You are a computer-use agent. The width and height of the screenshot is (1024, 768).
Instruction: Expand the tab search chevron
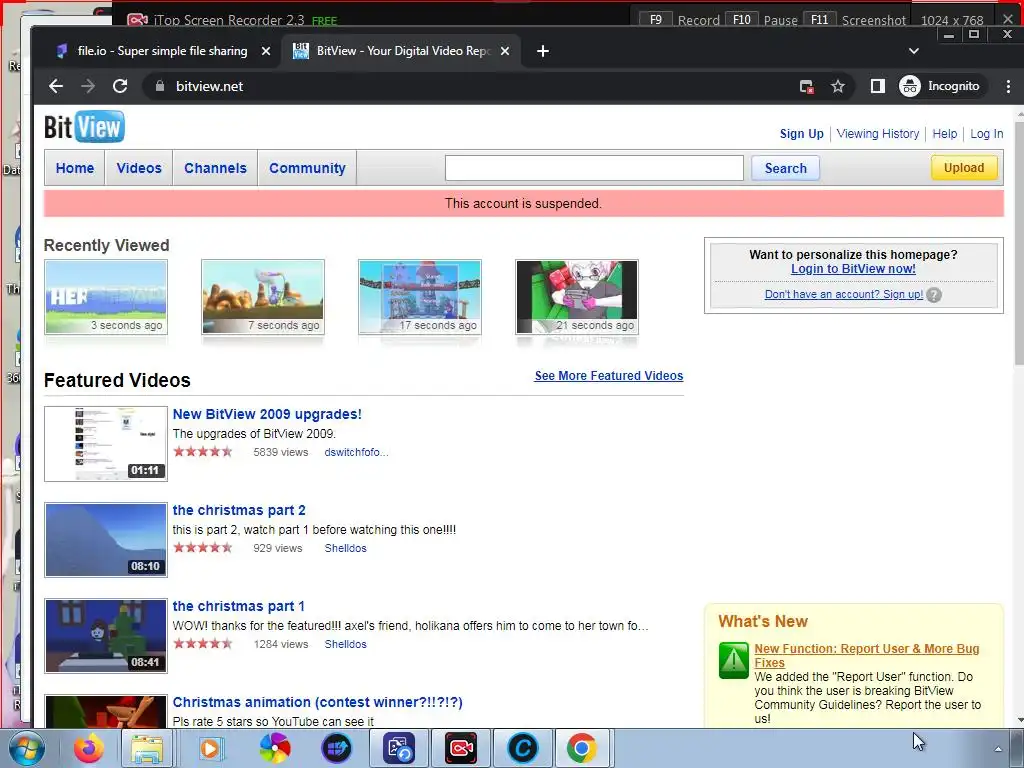coord(914,51)
